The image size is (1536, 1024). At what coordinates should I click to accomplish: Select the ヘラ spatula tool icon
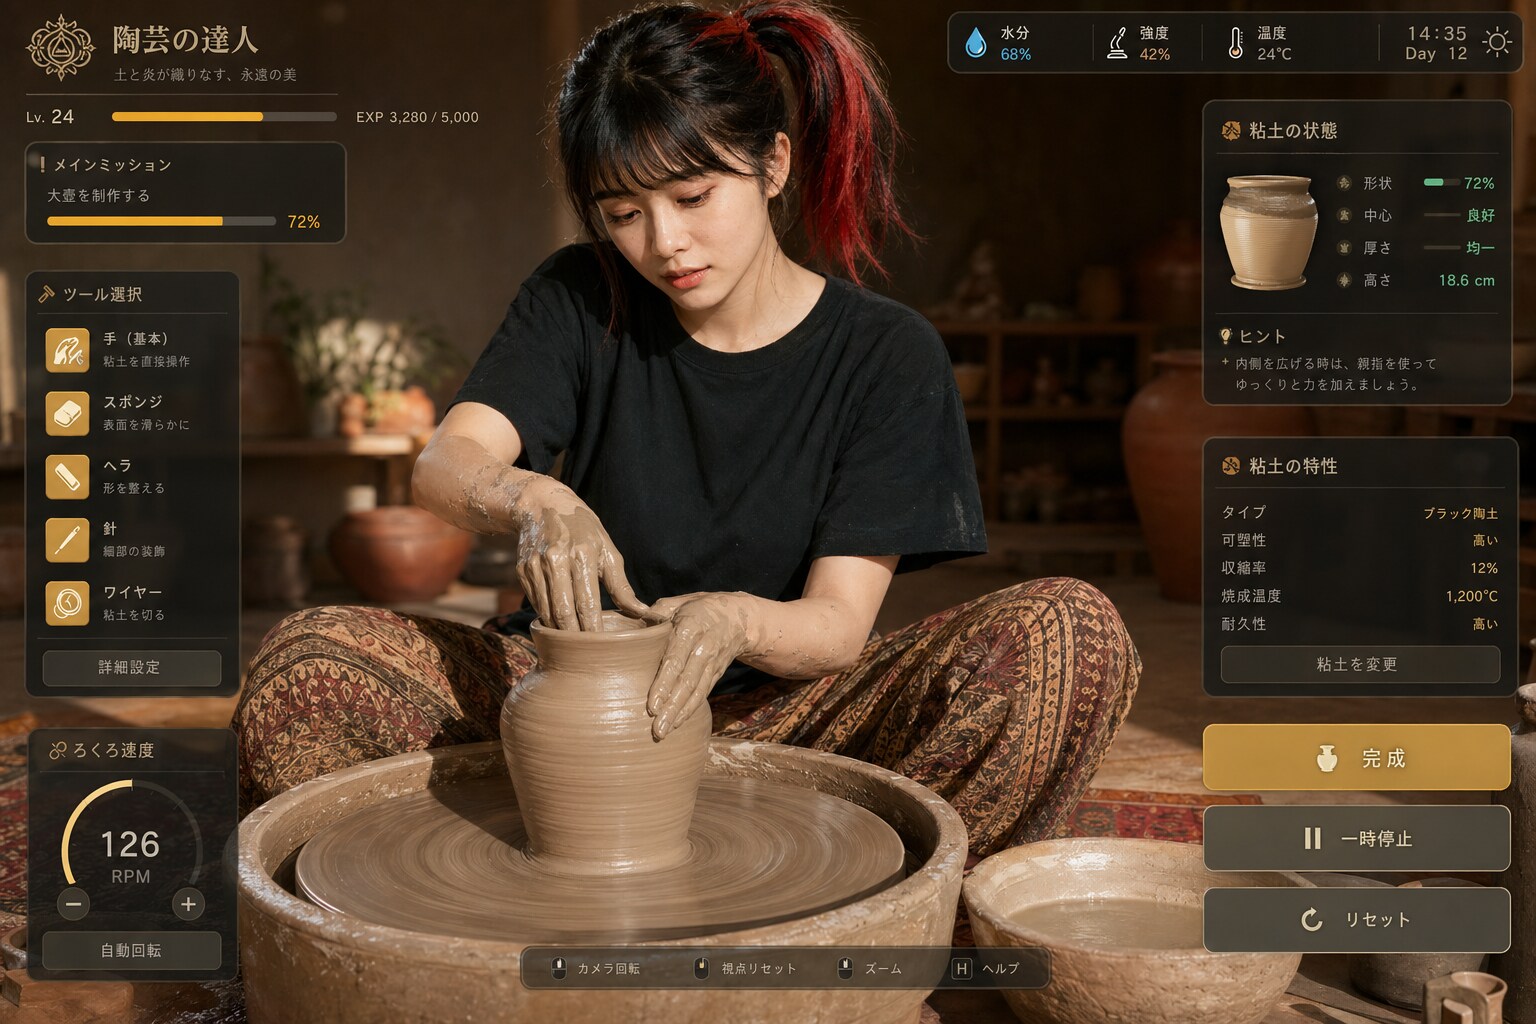[x=67, y=477]
